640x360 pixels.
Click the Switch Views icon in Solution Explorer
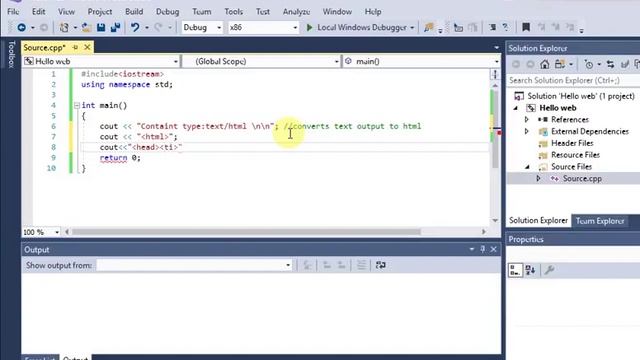(x=560, y=64)
